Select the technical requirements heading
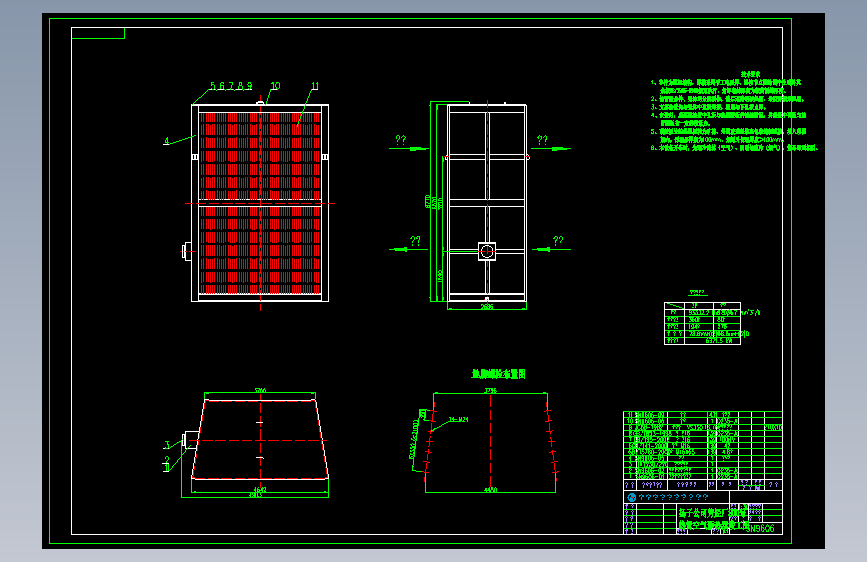 click(x=750, y=74)
